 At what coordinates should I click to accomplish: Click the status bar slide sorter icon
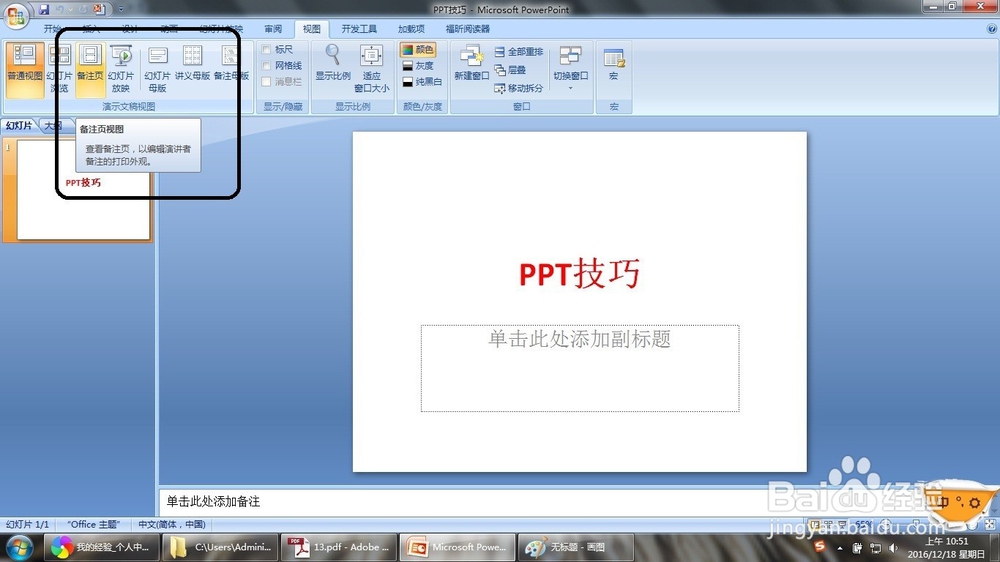828,524
